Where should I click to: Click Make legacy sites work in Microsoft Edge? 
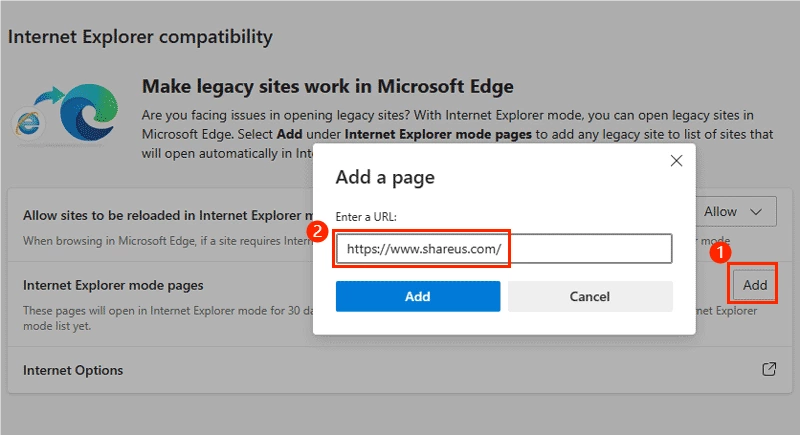click(x=328, y=86)
